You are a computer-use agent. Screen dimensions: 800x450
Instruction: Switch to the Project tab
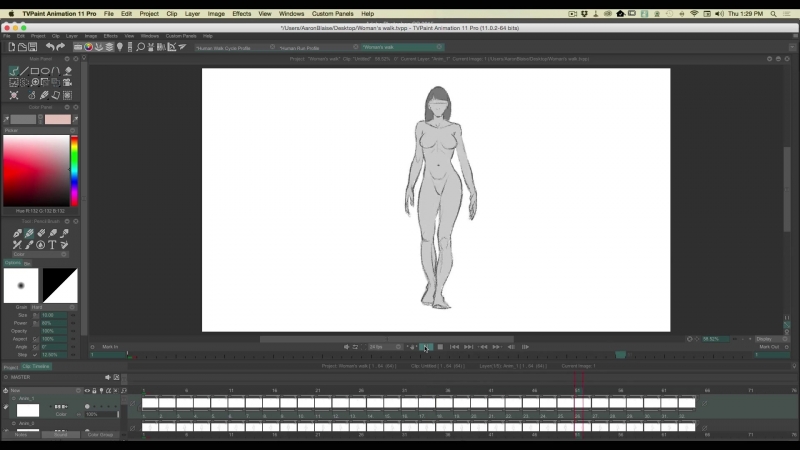(10, 367)
